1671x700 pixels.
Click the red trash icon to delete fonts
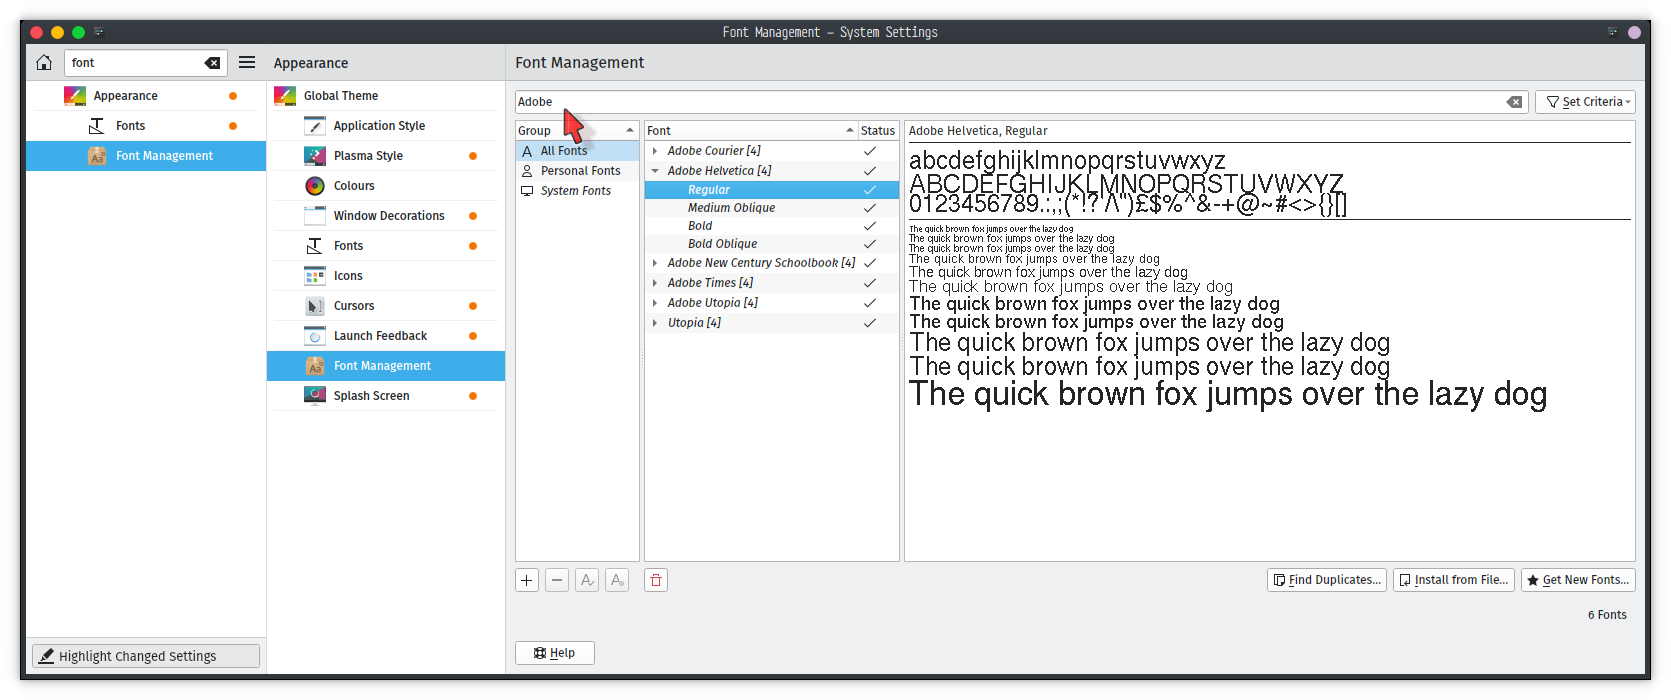click(656, 580)
